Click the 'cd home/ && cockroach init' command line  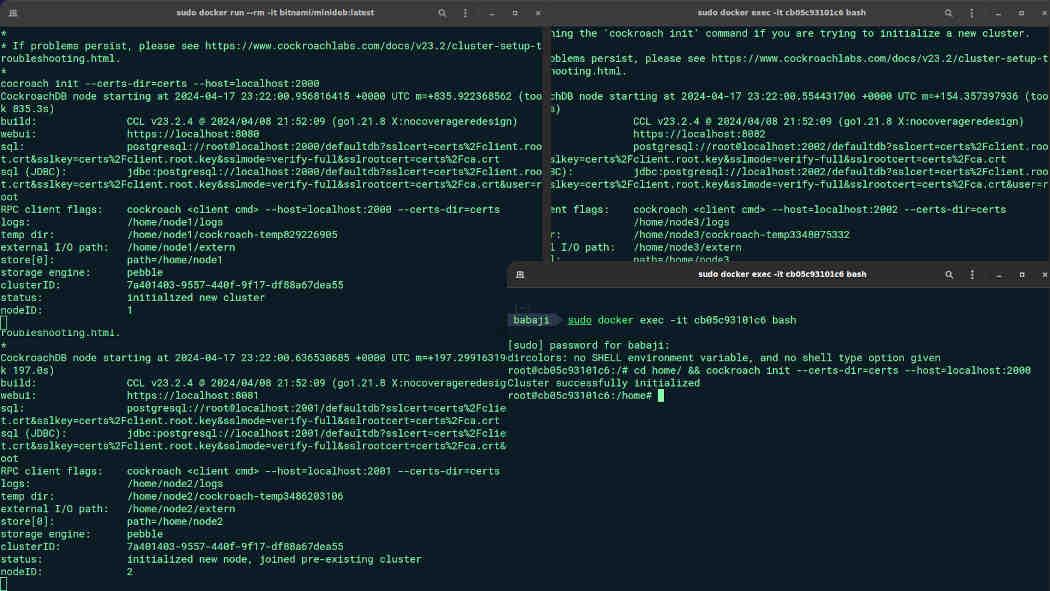coord(832,370)
